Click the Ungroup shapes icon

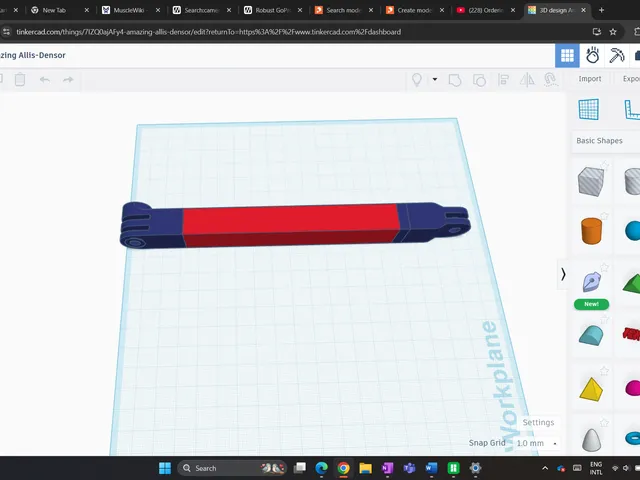coord(479,80)
